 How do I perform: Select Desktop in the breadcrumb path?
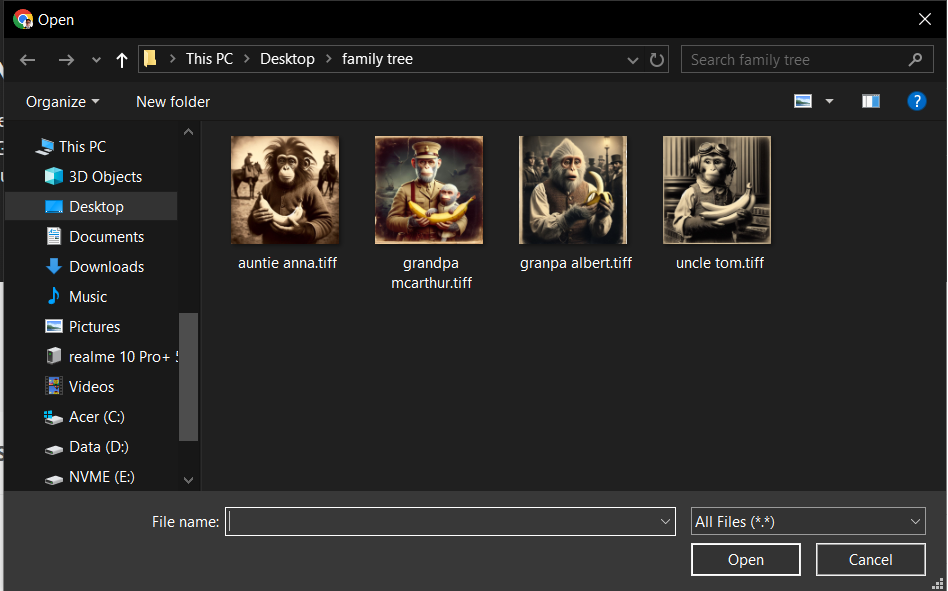coord(287,59)
